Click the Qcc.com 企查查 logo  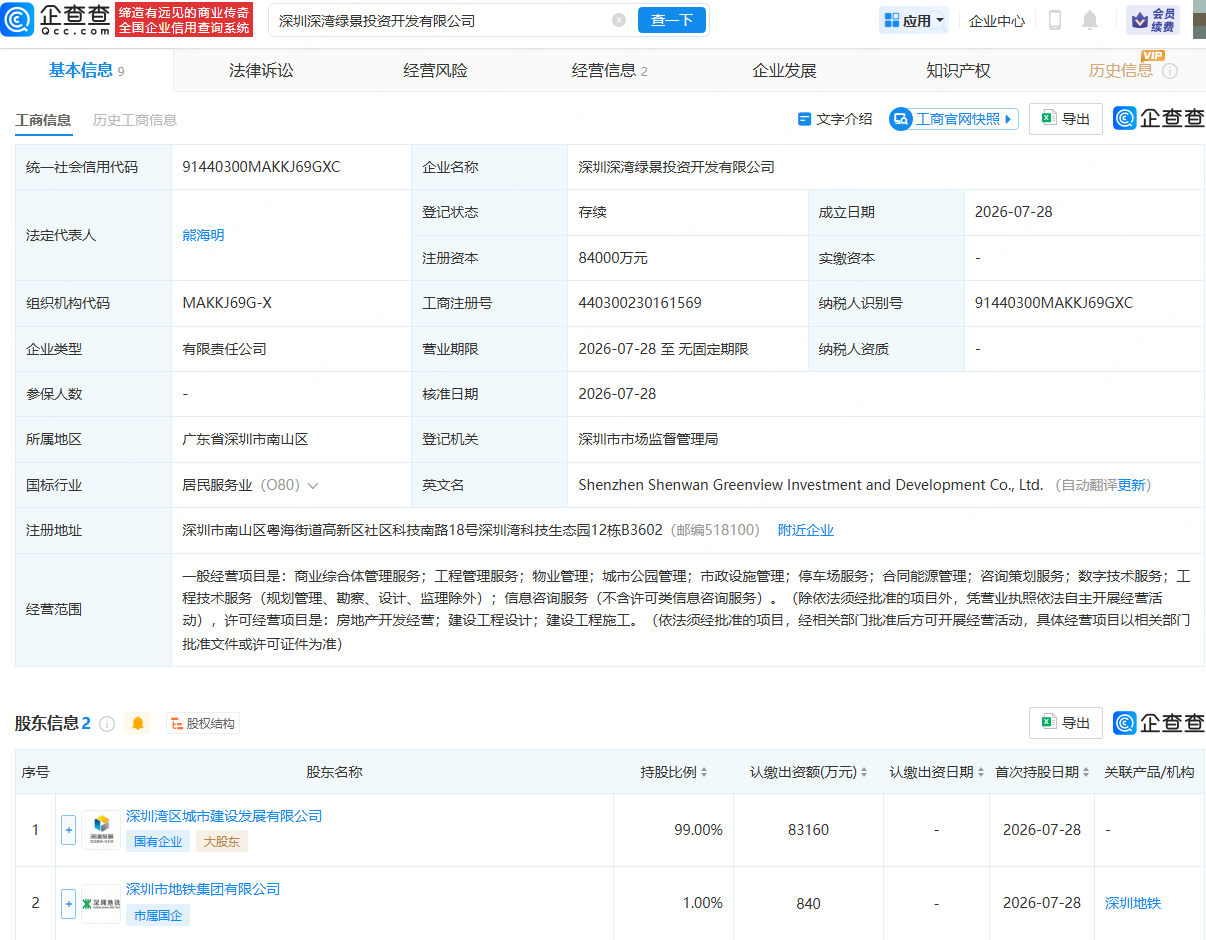(54, 19)
